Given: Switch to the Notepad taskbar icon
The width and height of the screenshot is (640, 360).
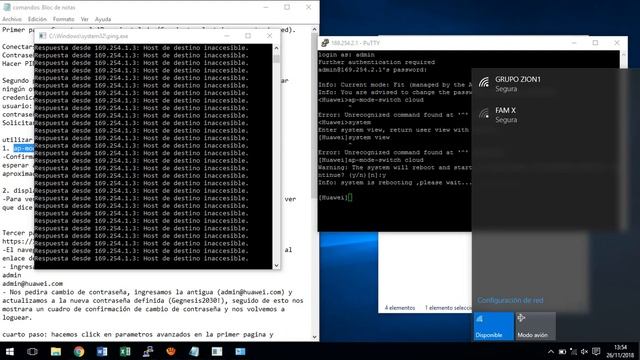Looking at the screenshot, I should (194, 351).
